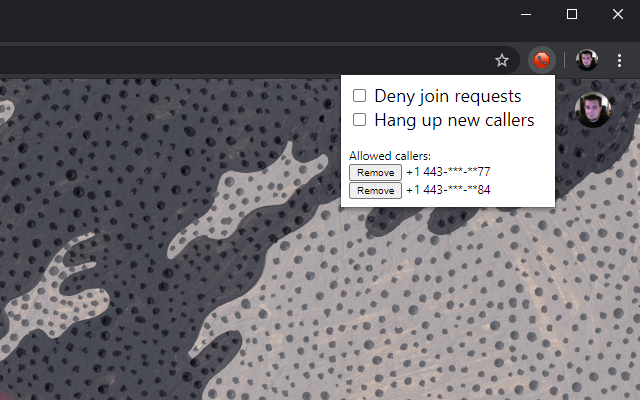Select the Deny join requests label
640x400 pixels.
448,96
